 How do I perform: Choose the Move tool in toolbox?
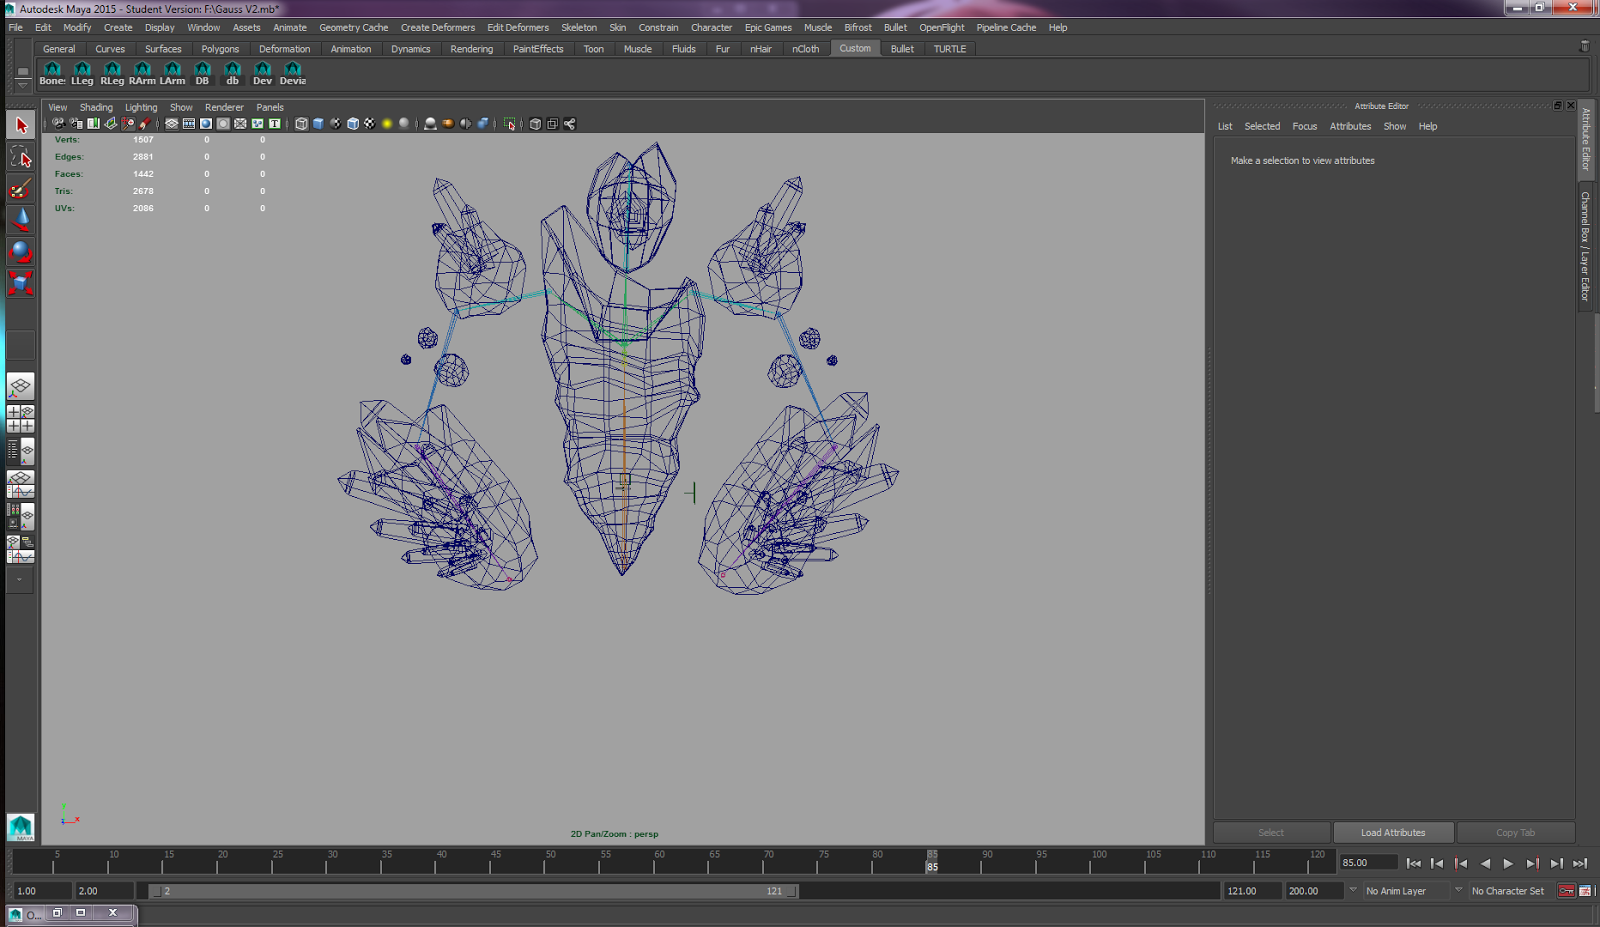click(x=20, y=220)
